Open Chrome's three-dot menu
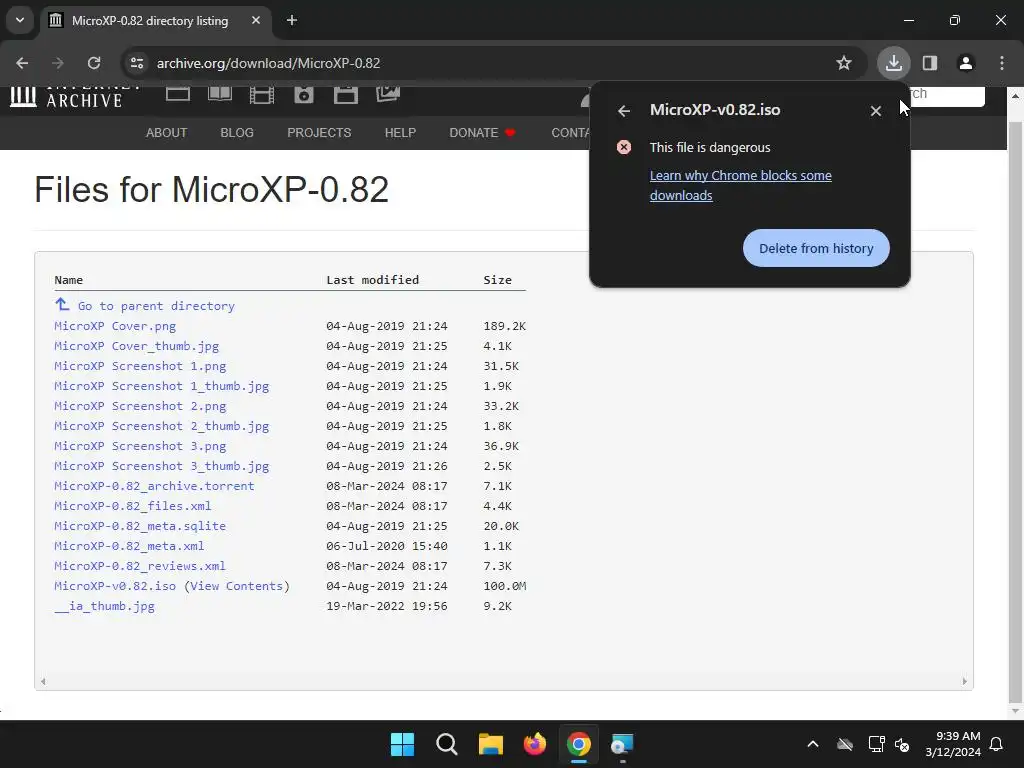Image resolution: width=1024 pixels, height=768 pixels. click(x=1002, y=63)
